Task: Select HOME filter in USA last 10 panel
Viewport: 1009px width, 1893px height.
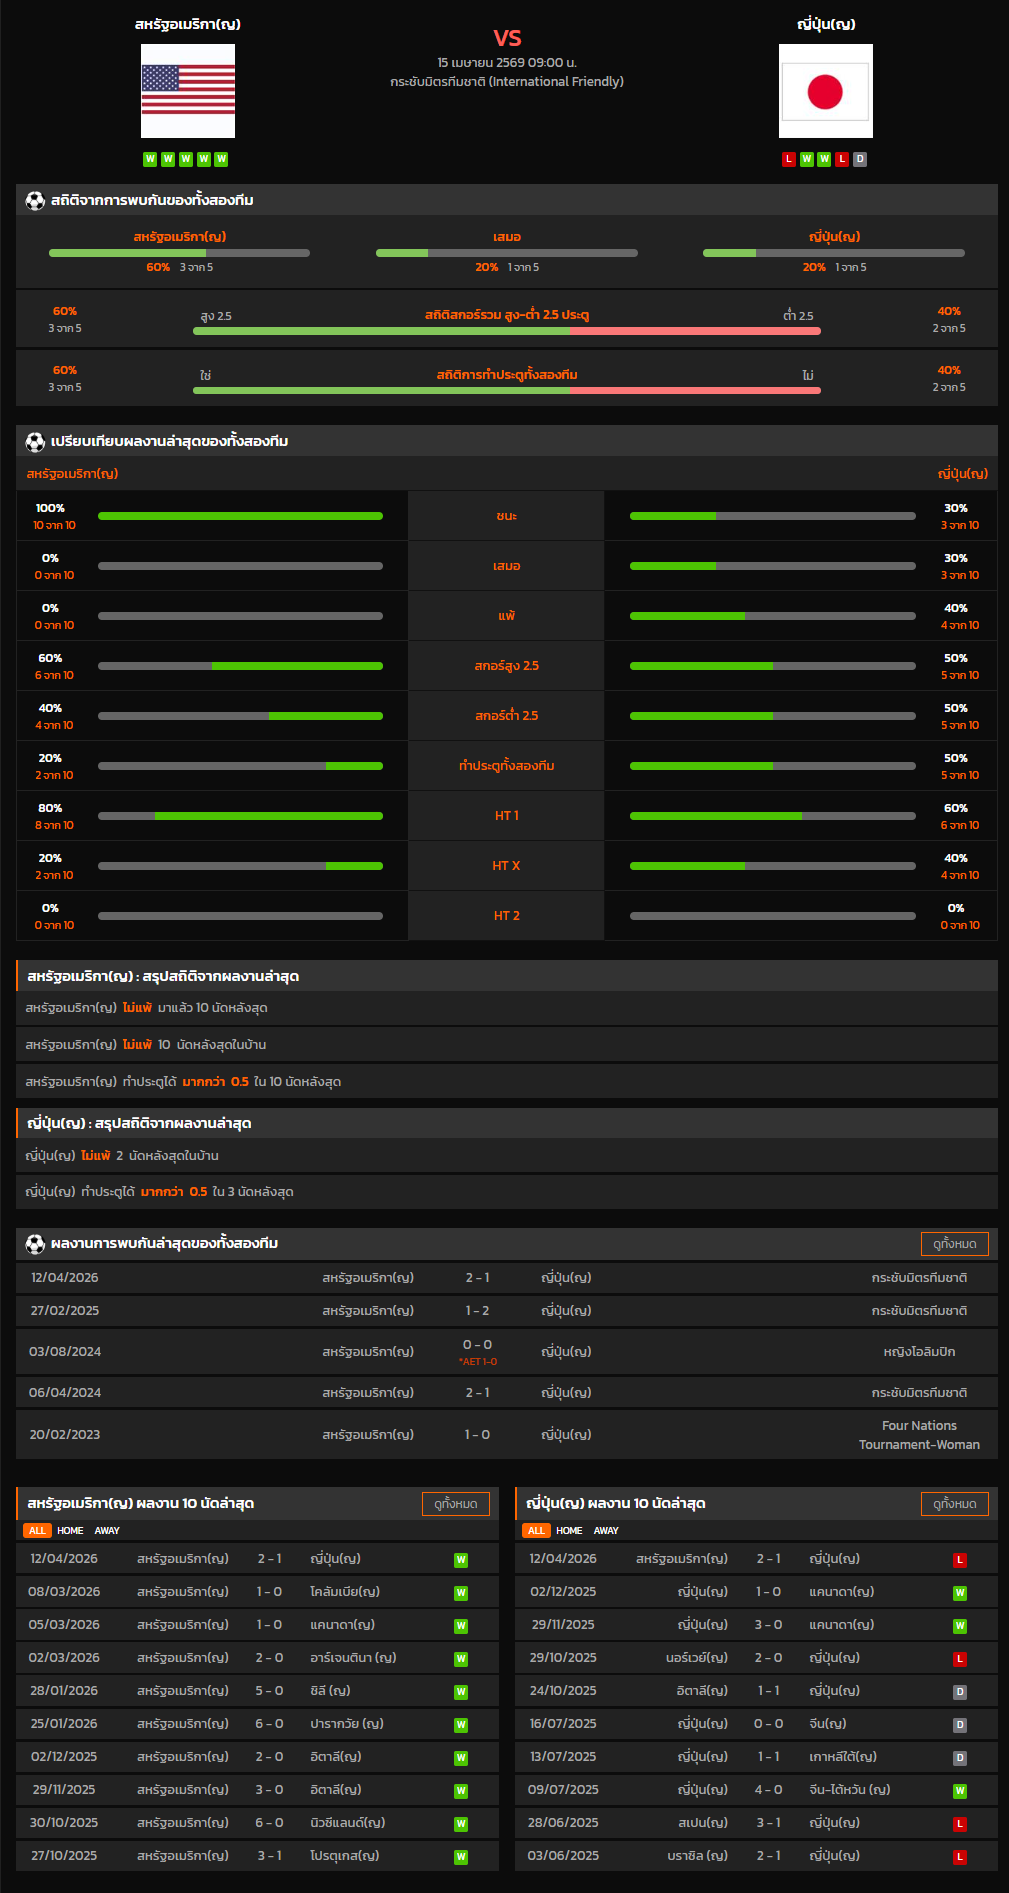Action: coord(70,1530)
